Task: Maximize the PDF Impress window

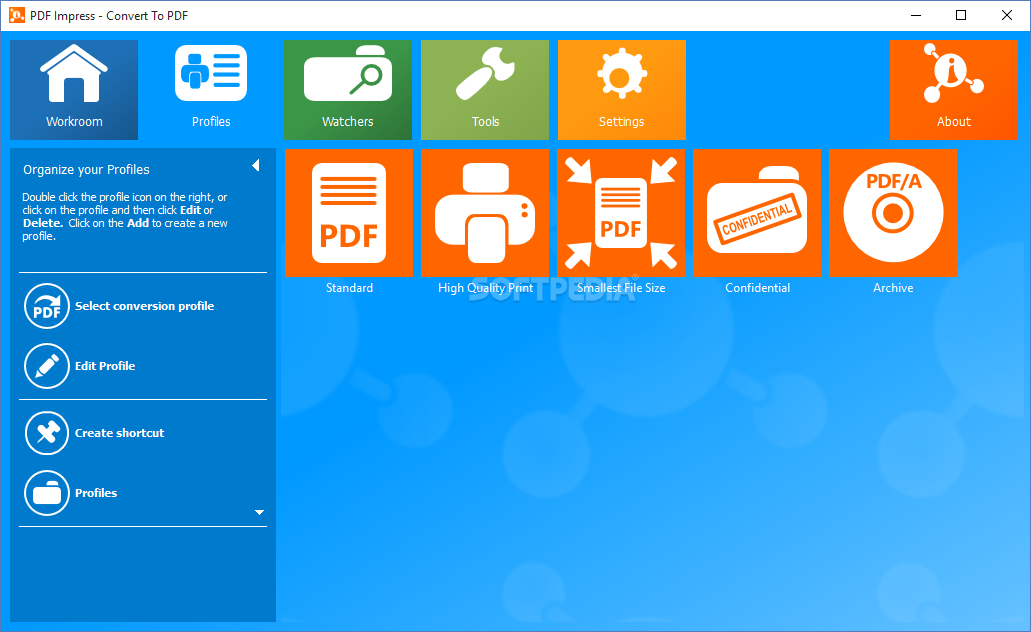Action: [961, 15]
